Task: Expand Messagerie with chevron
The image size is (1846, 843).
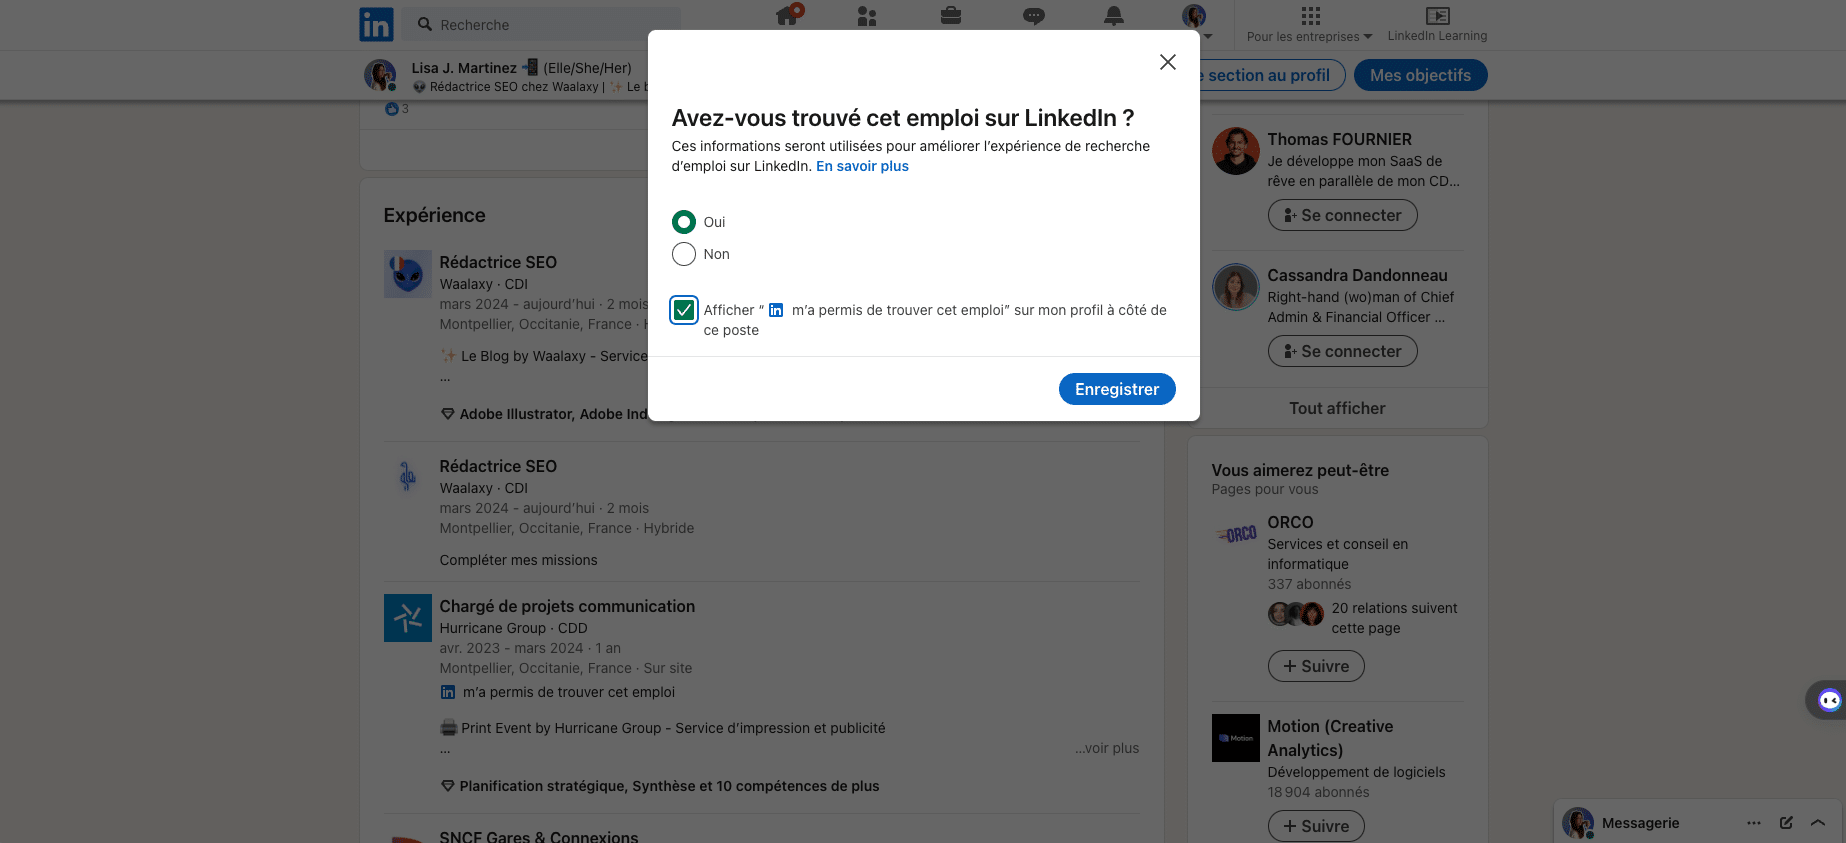Action: 1818,823
